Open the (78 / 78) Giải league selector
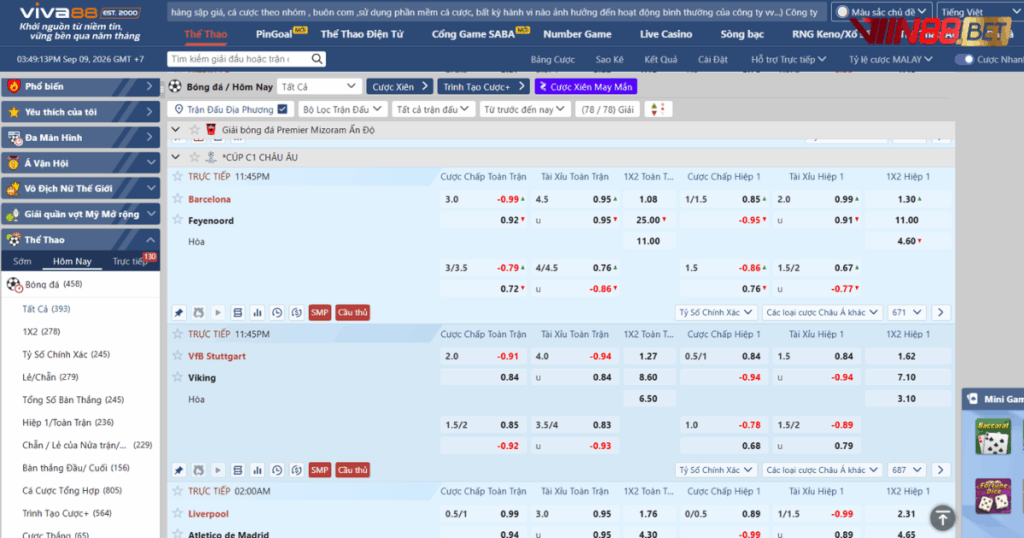Viewport: 1024px width, 538px height. [x=607, y=109]
